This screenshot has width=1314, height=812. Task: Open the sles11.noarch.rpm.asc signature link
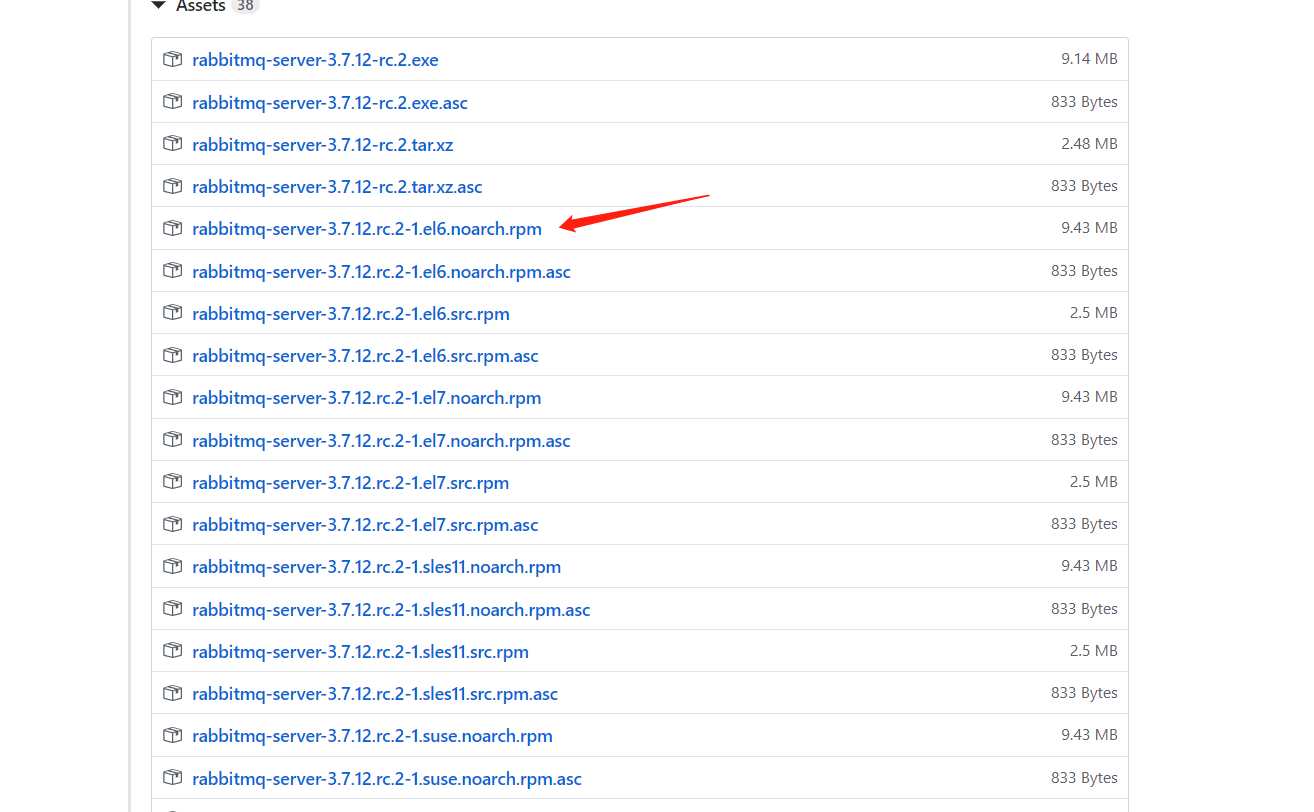point(391,610)
